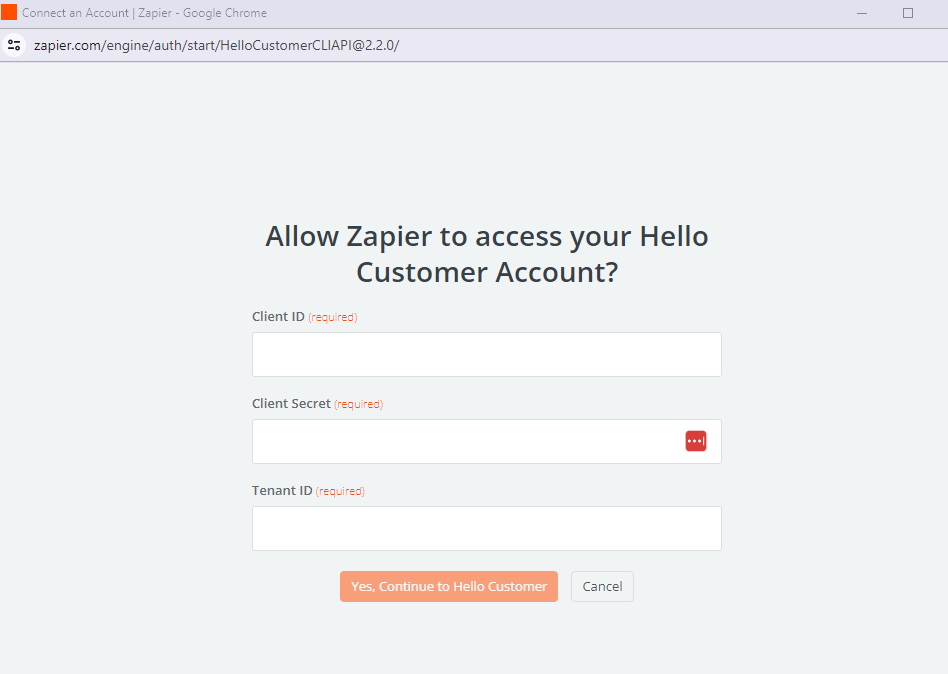Cancel the account connection
Image resolution: width=948 pixels, height=674 pixels.
pos(602,587)
